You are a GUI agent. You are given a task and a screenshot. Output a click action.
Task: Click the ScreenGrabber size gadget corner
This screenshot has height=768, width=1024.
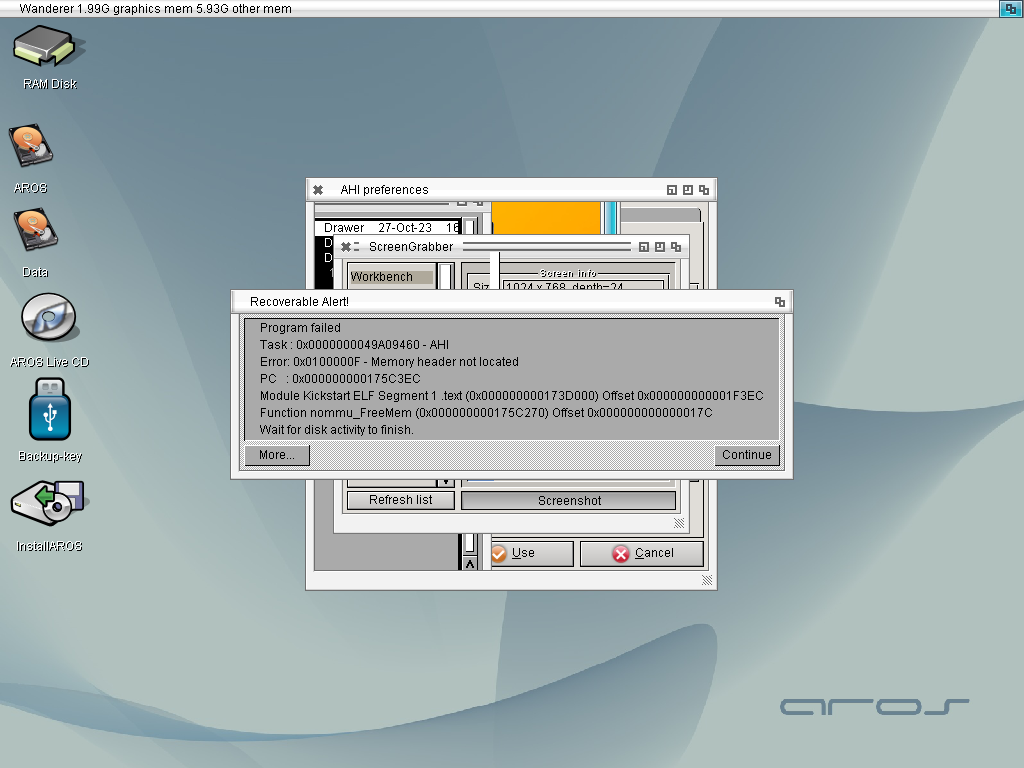coord(679,523)
